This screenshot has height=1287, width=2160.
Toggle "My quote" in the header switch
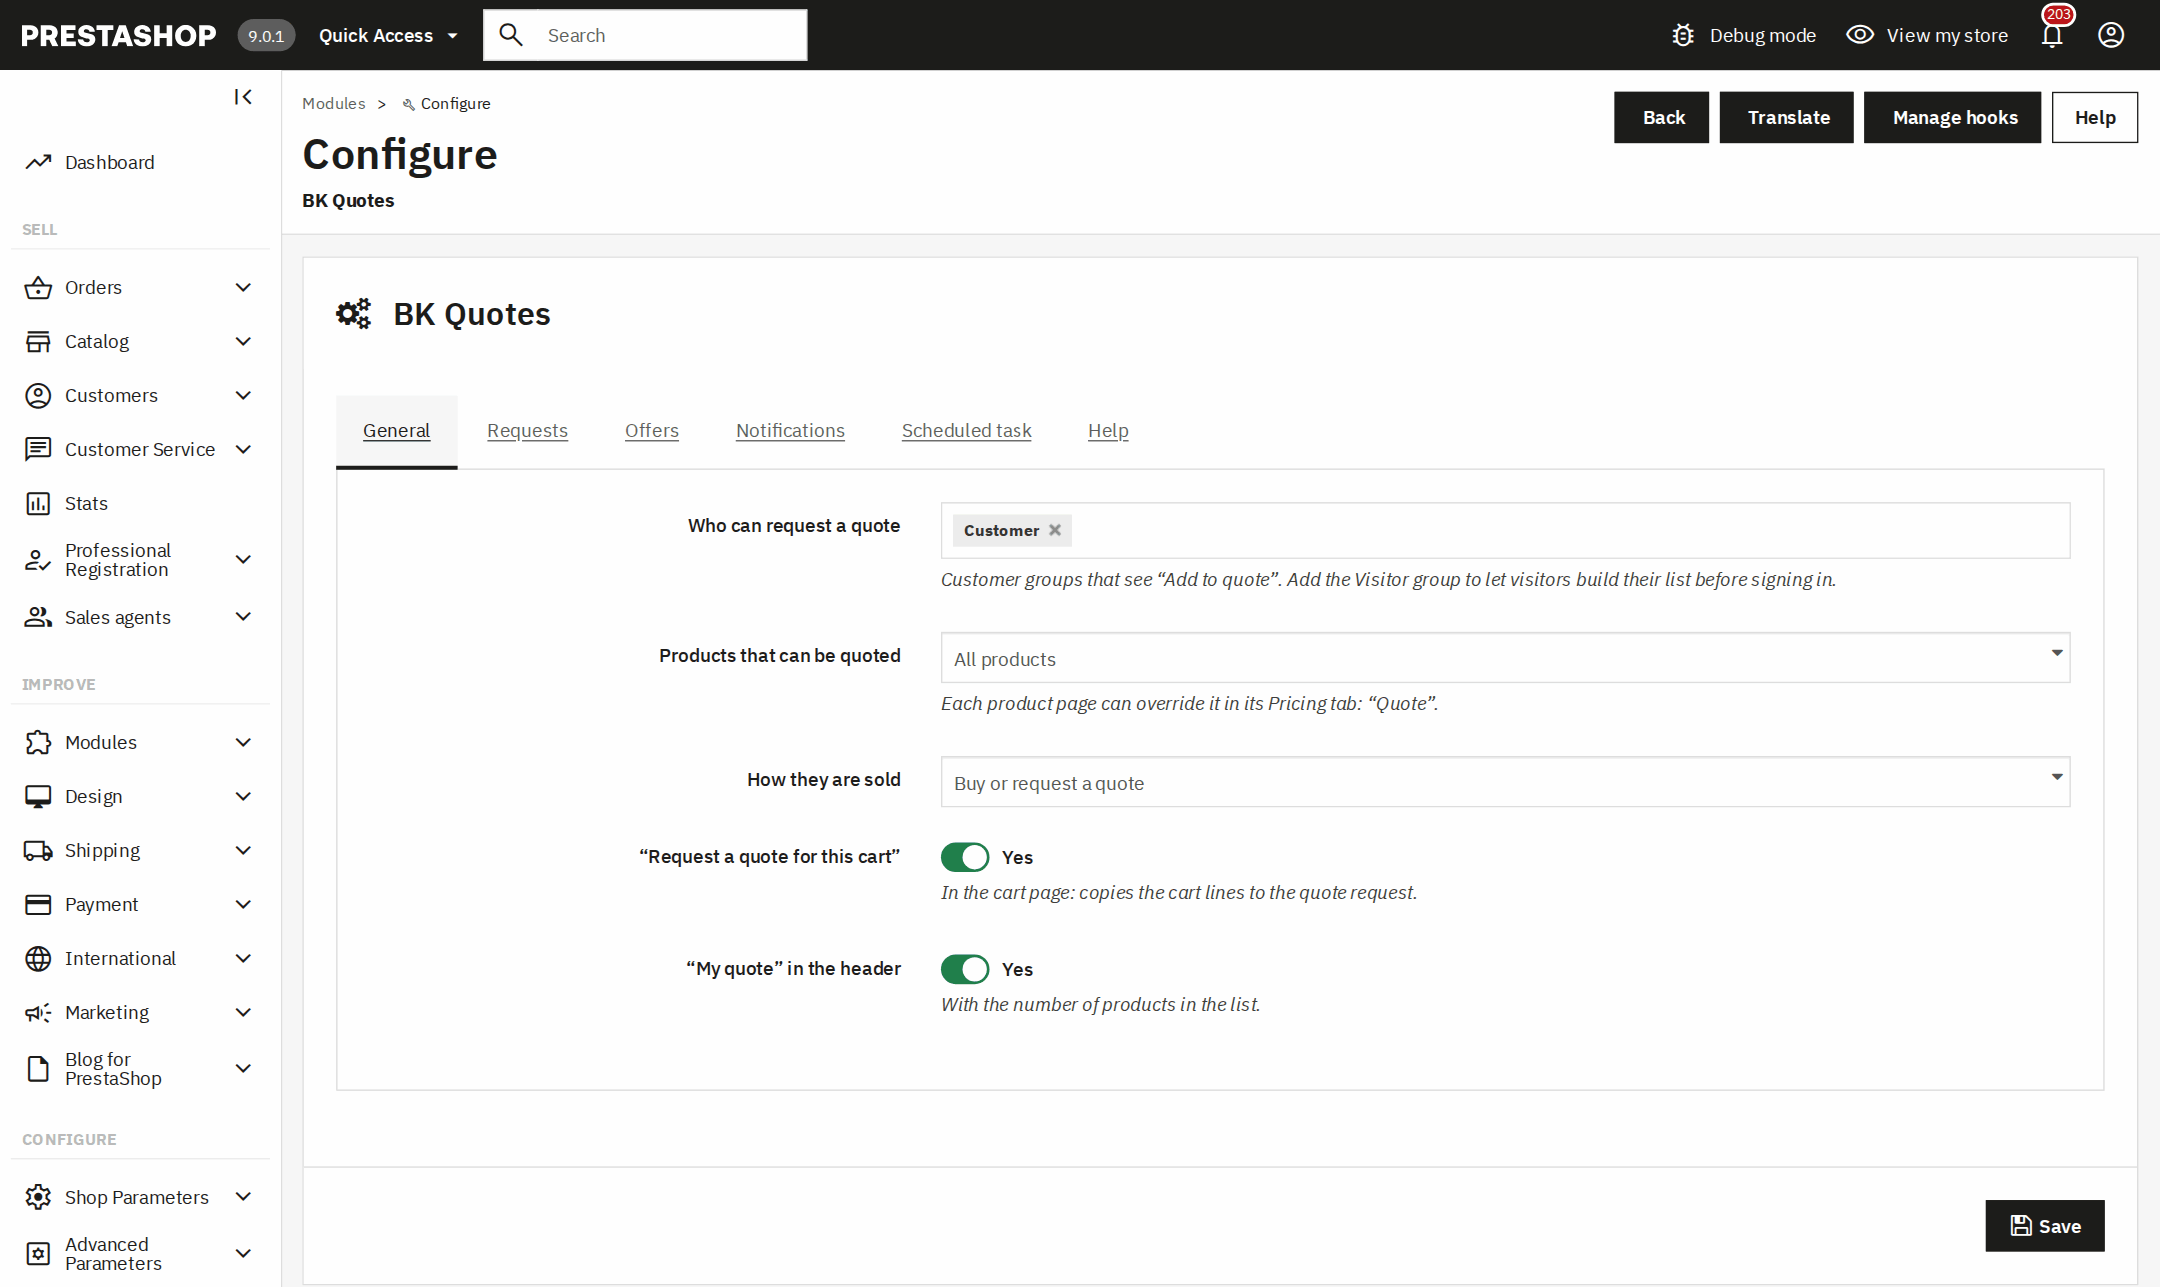point(965,969)
